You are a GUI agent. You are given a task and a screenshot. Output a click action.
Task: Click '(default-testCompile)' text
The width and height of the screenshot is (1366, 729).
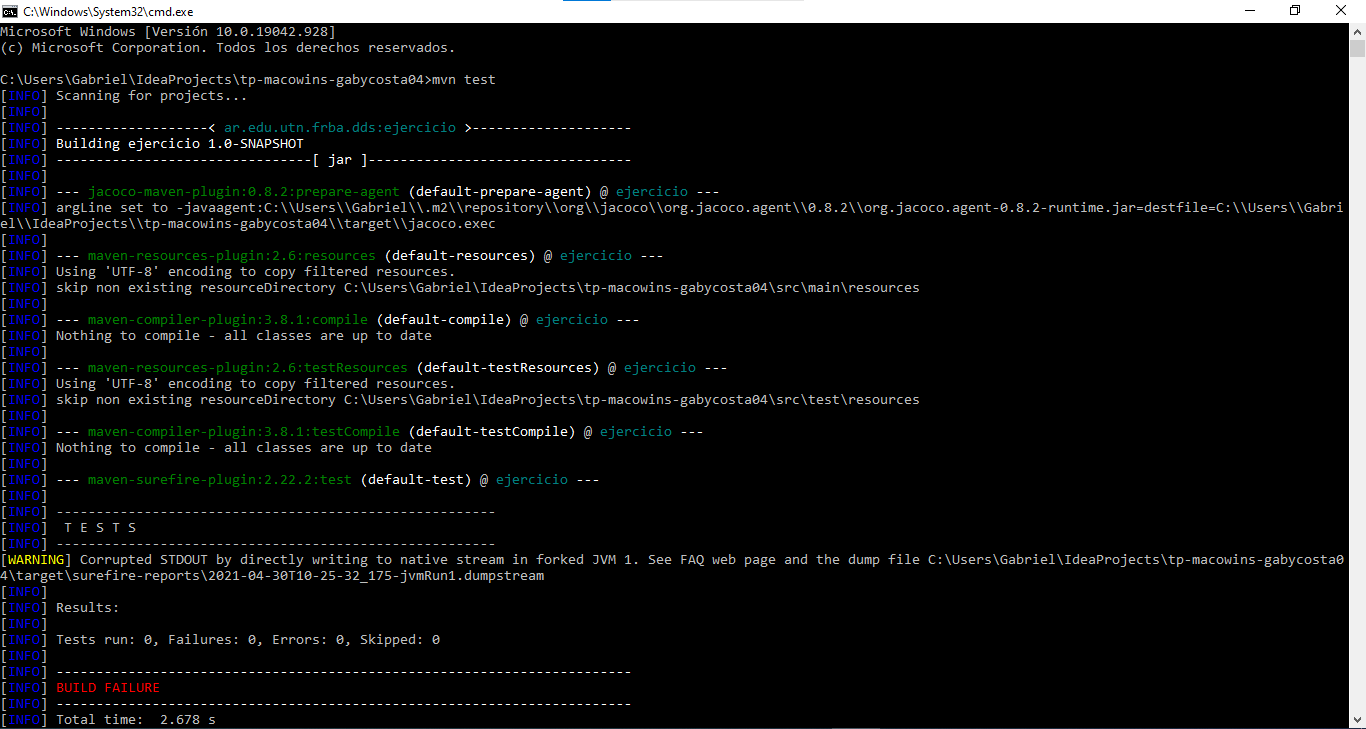click(x=492, y=432)
